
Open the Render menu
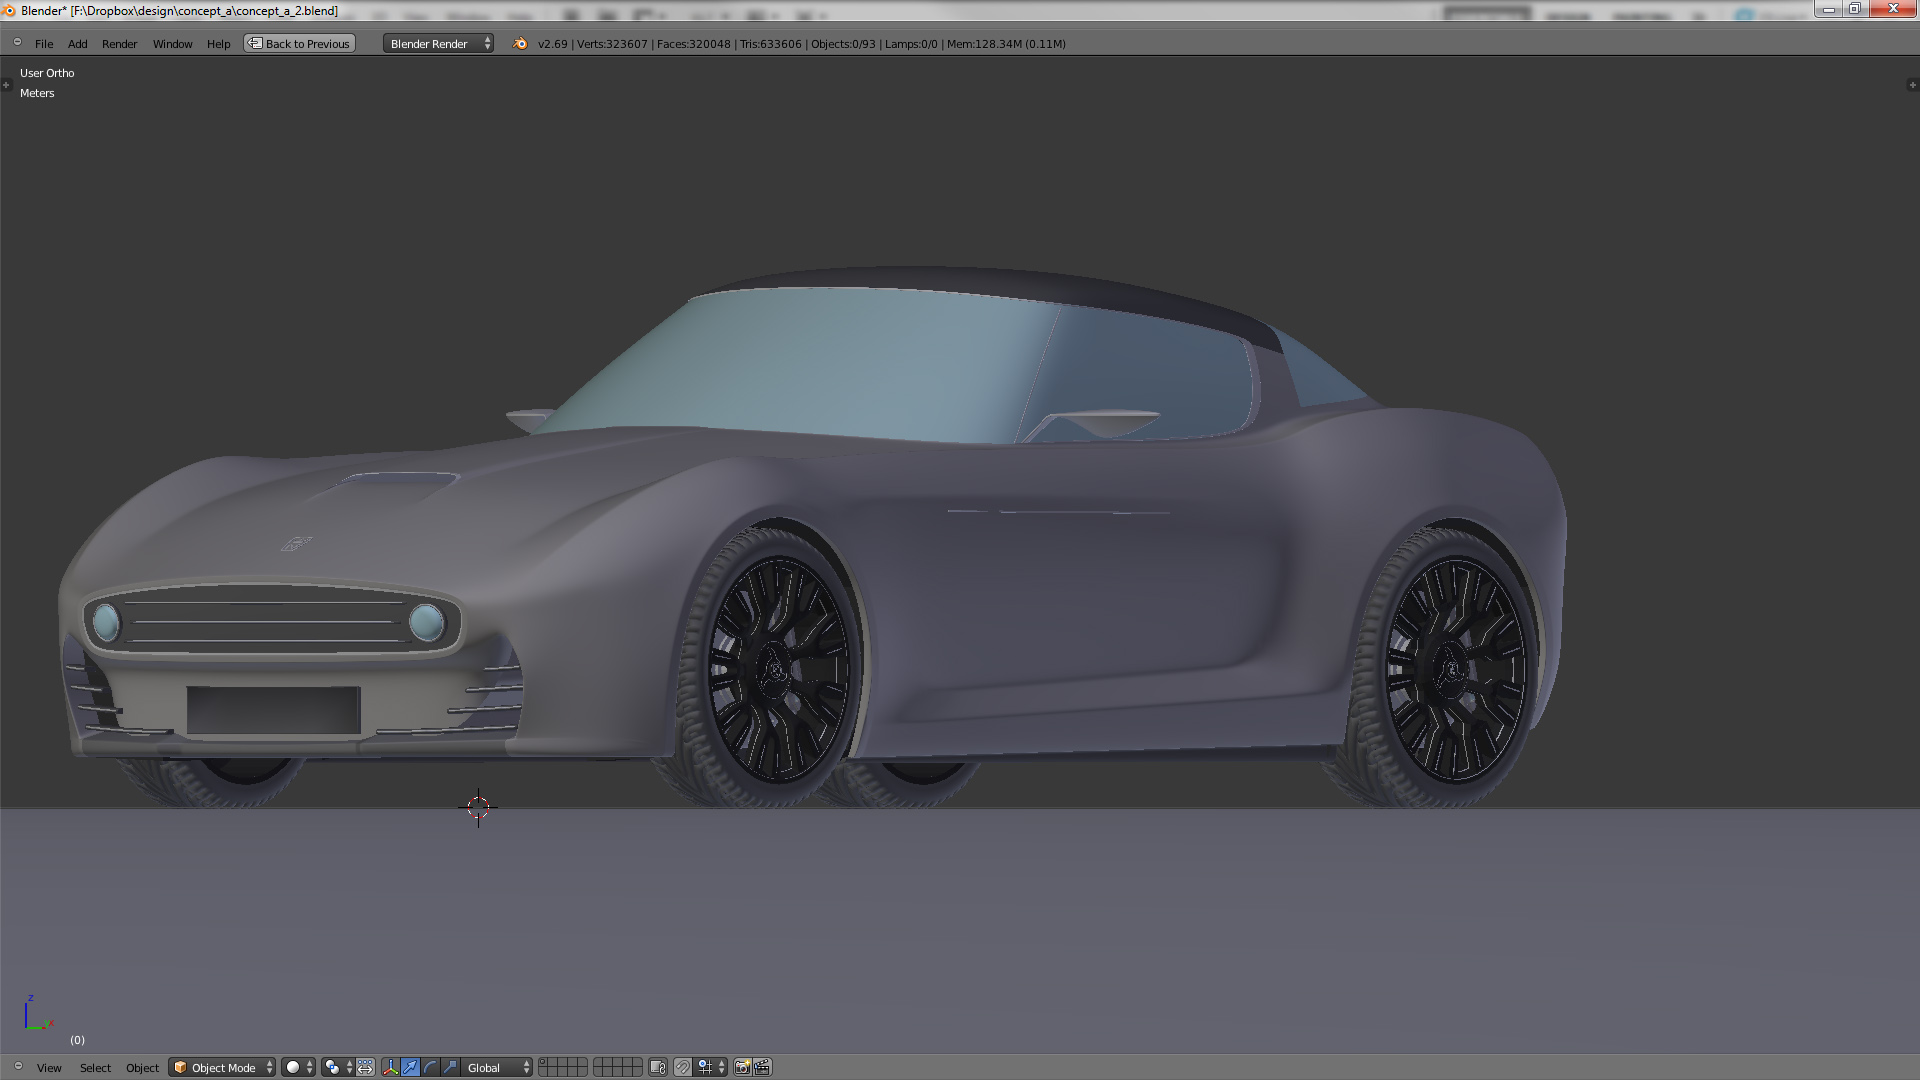click(119, 43)
